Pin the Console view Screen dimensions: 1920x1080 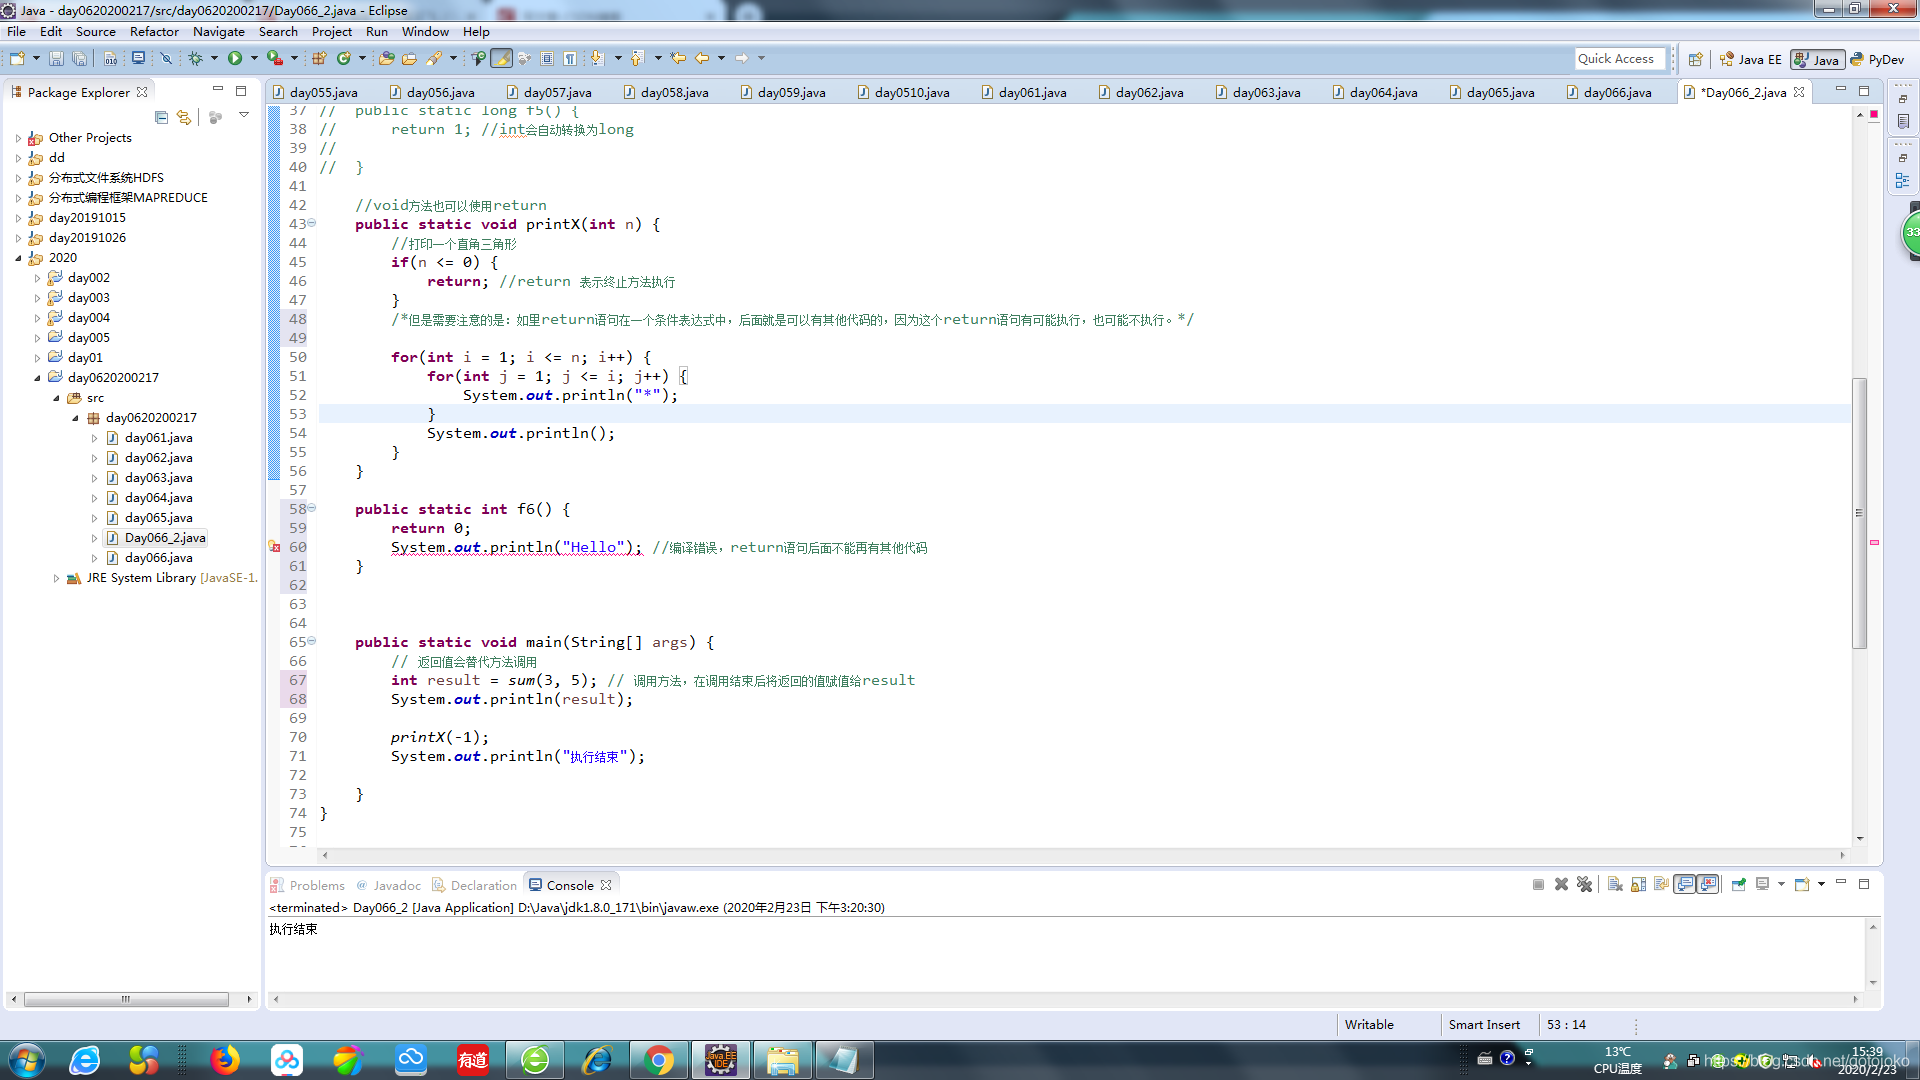pyautogui.click(x=1739, y=884)
